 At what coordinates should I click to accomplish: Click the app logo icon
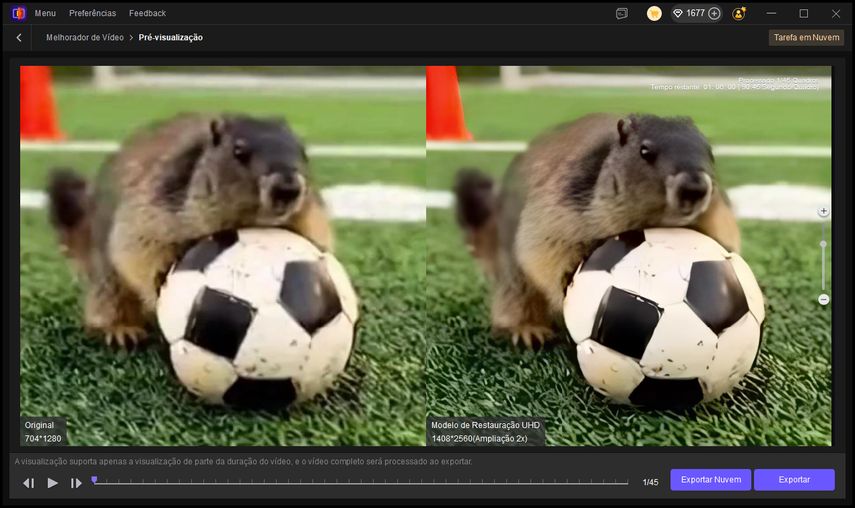(19, 13)
